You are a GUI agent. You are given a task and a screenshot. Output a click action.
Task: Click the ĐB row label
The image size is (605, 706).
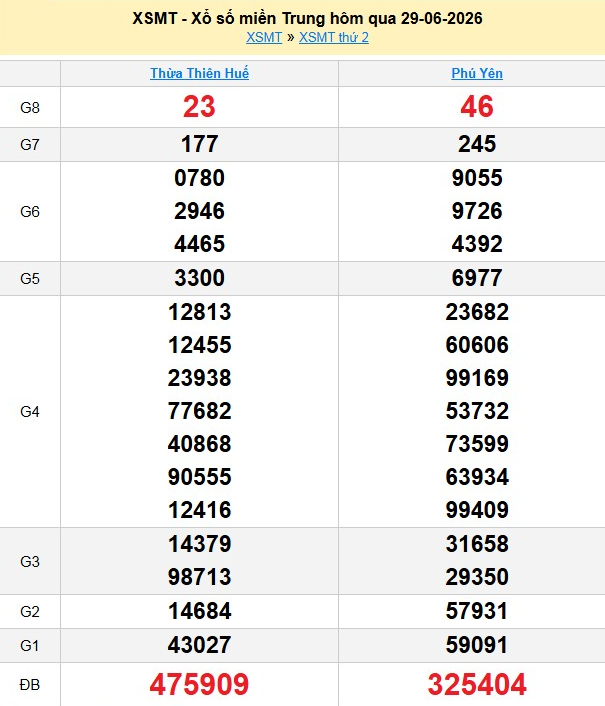(x=30, y=685)
